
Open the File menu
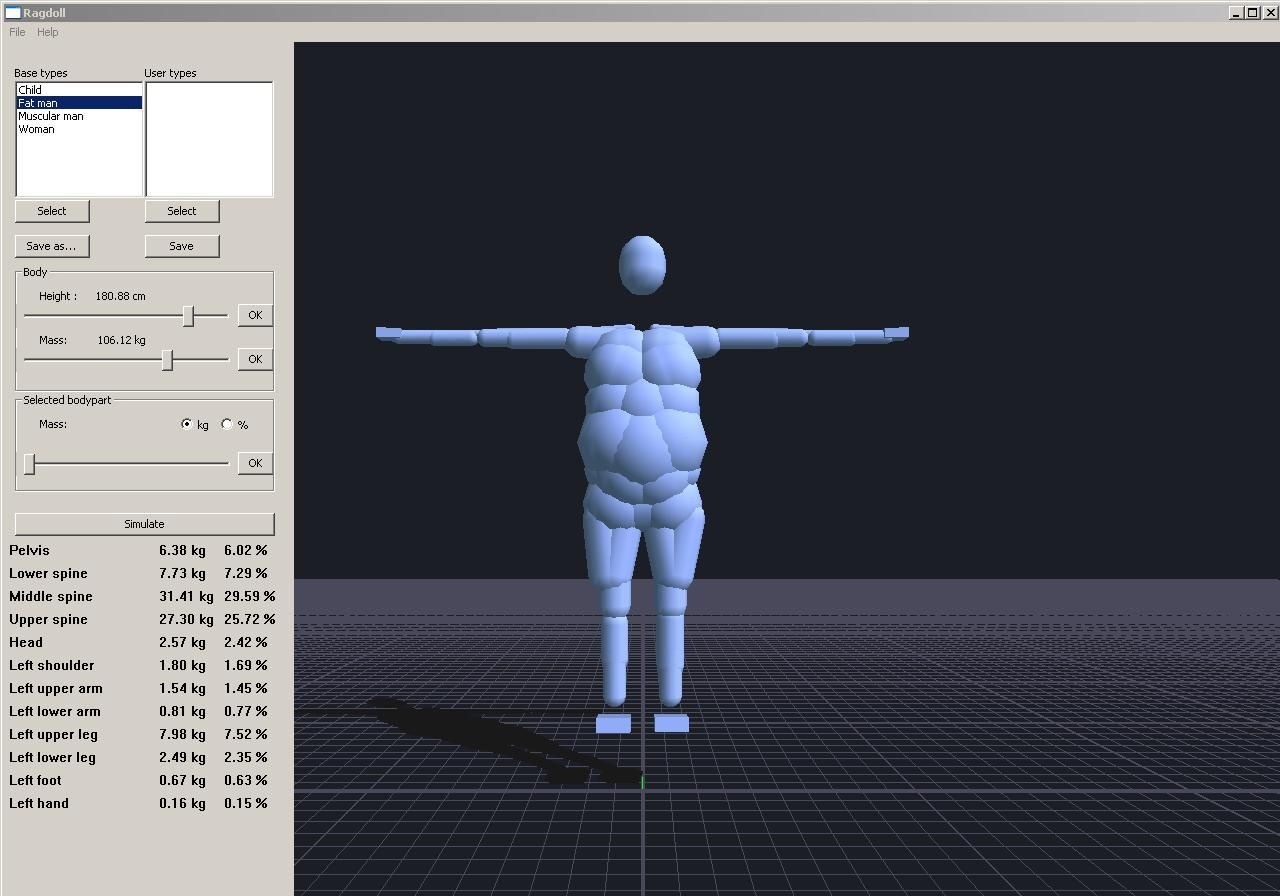17,32
